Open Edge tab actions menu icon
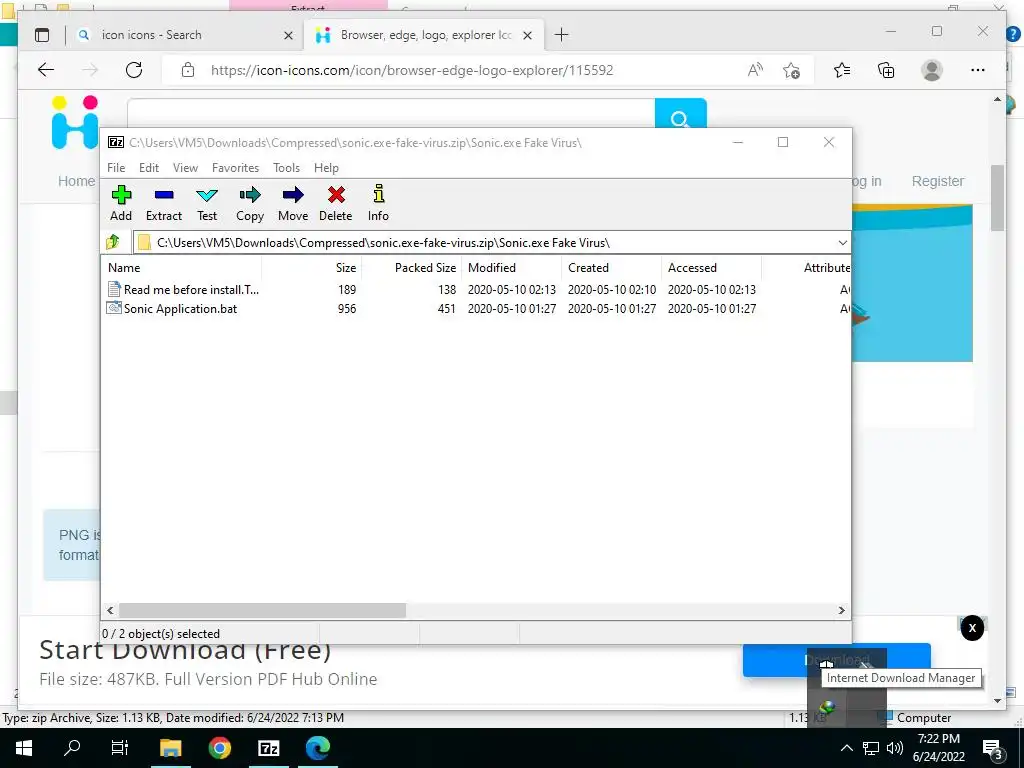Viewport: 1024px width, 768px height. click(42, 35)
